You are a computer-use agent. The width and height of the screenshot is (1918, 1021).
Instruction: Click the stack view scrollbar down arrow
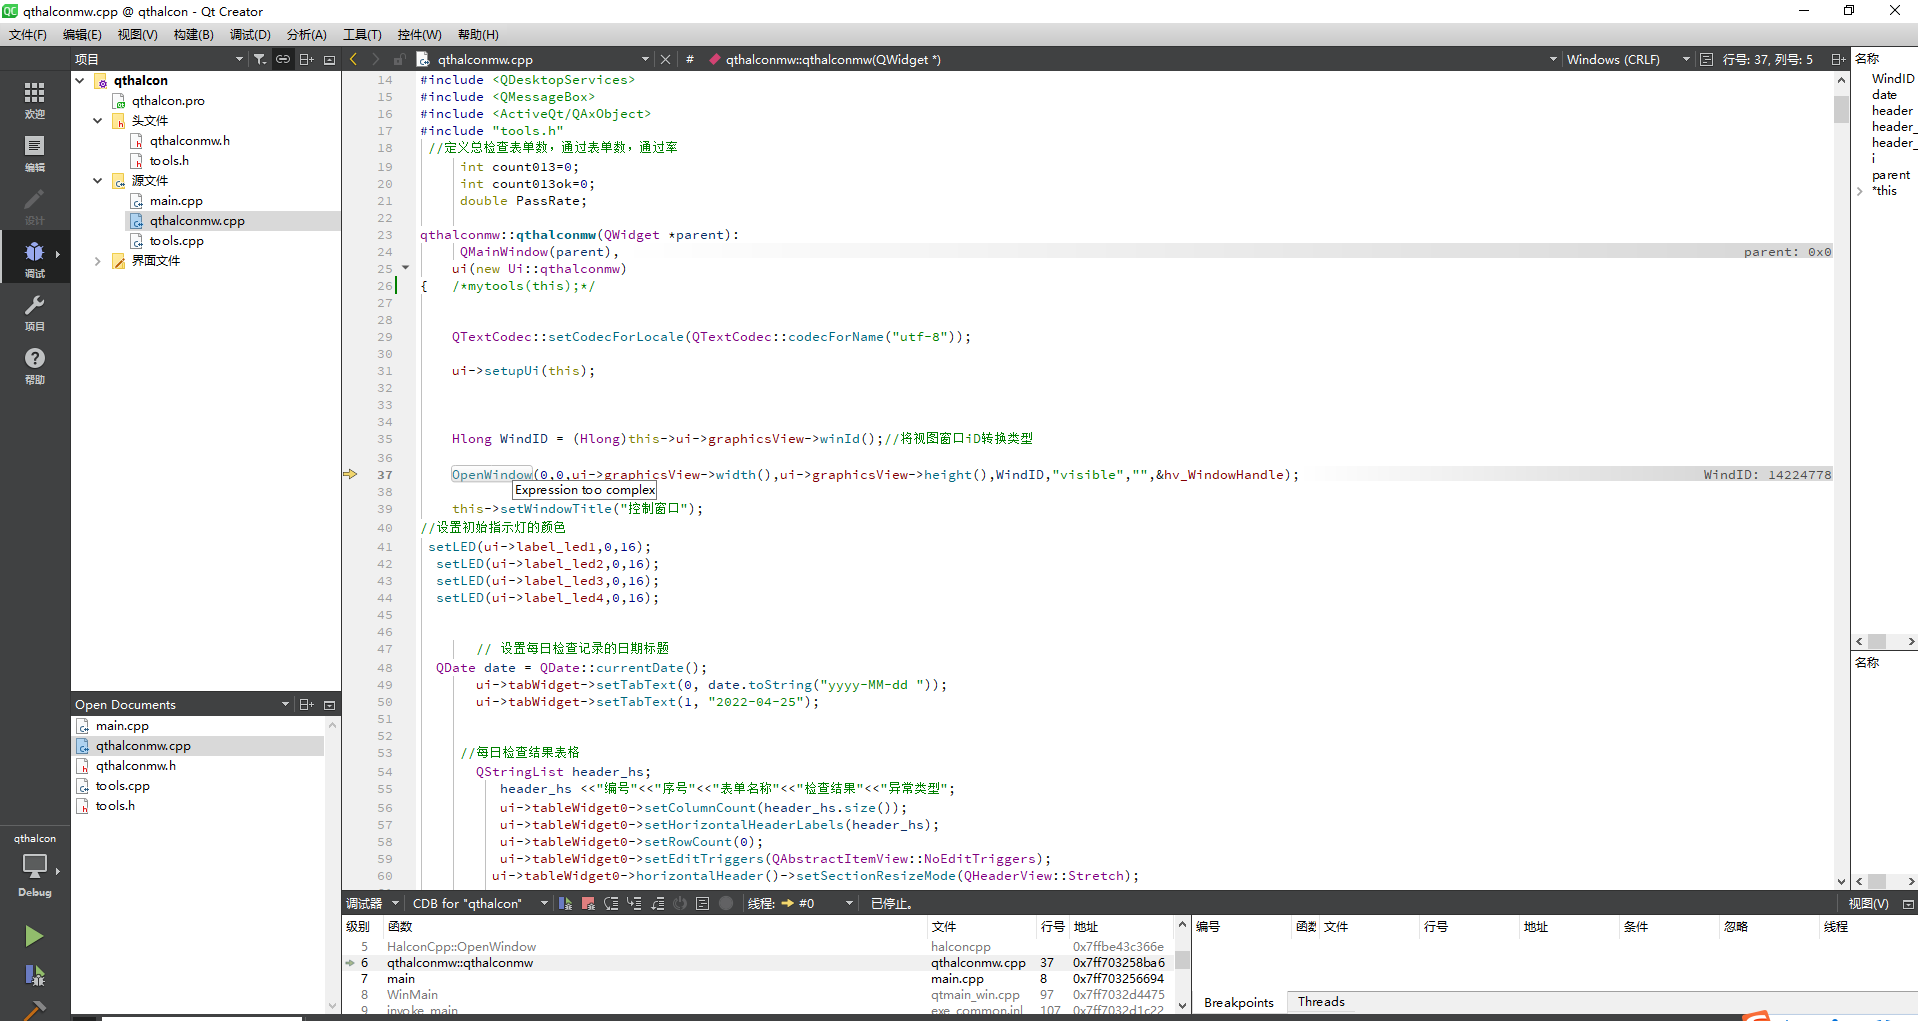click(1182, 1005)
